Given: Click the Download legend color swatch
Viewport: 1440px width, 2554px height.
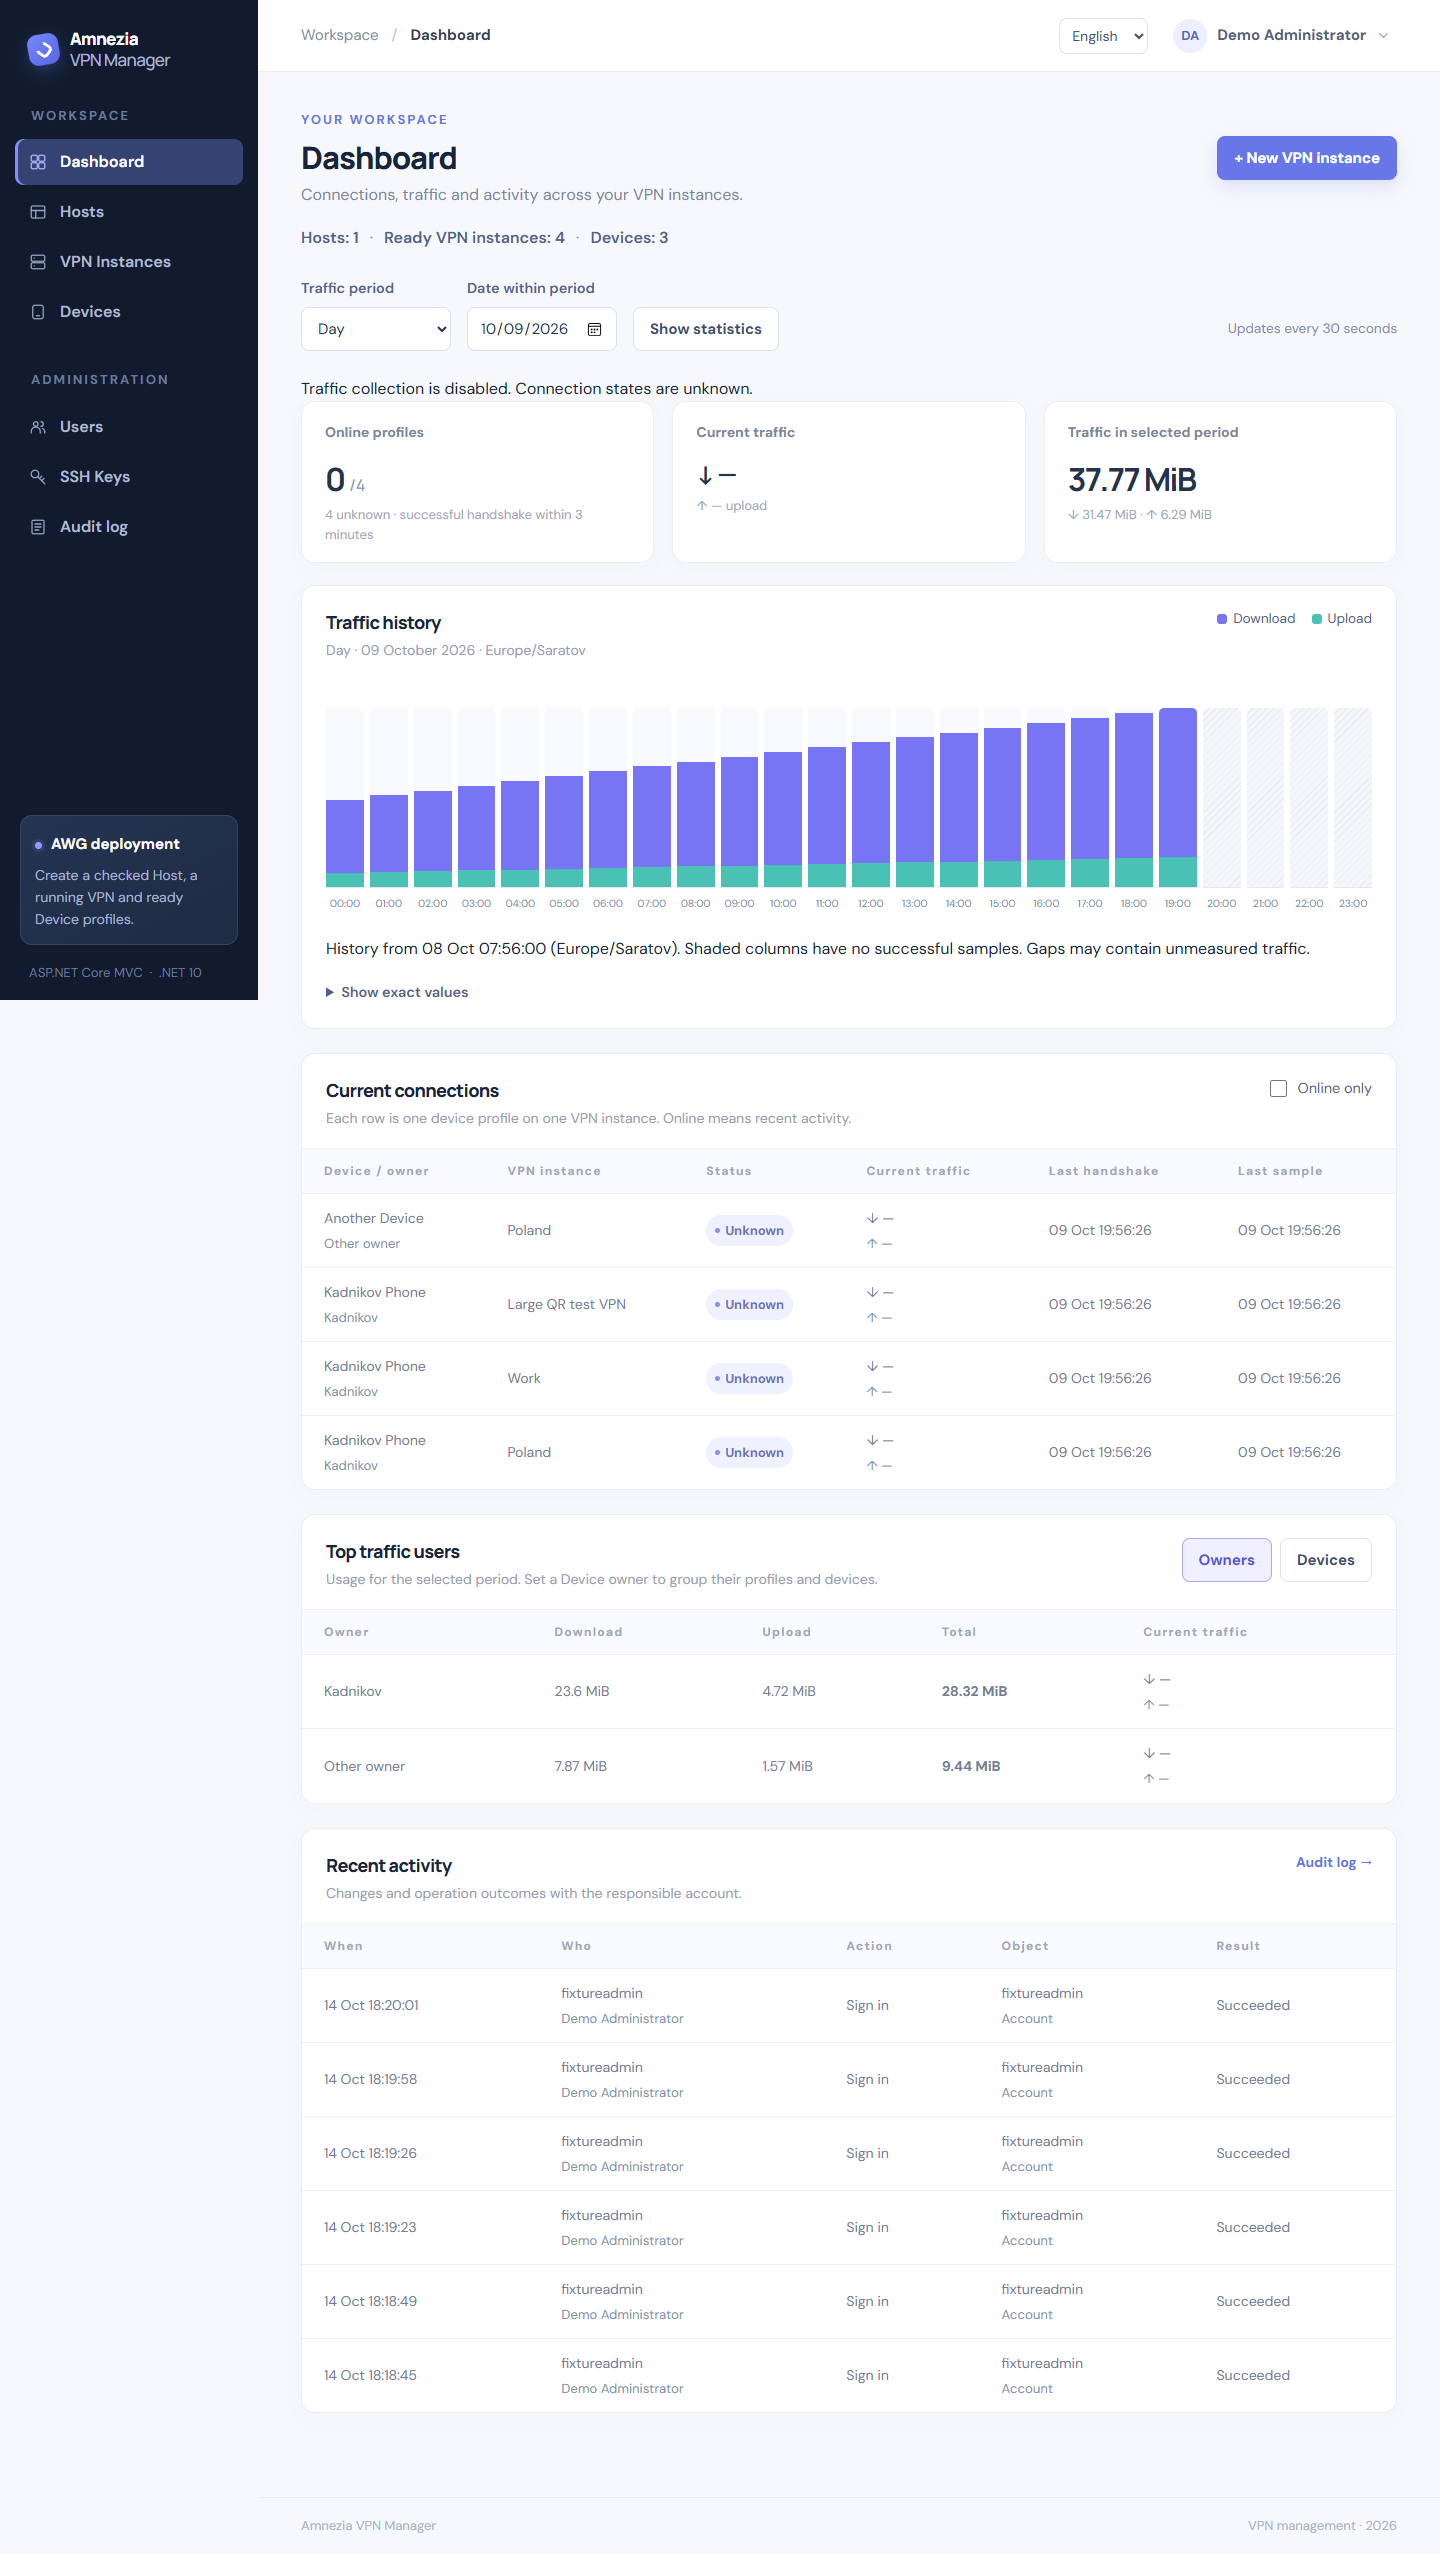Looking at the screenshot, I should (1222, 619).
